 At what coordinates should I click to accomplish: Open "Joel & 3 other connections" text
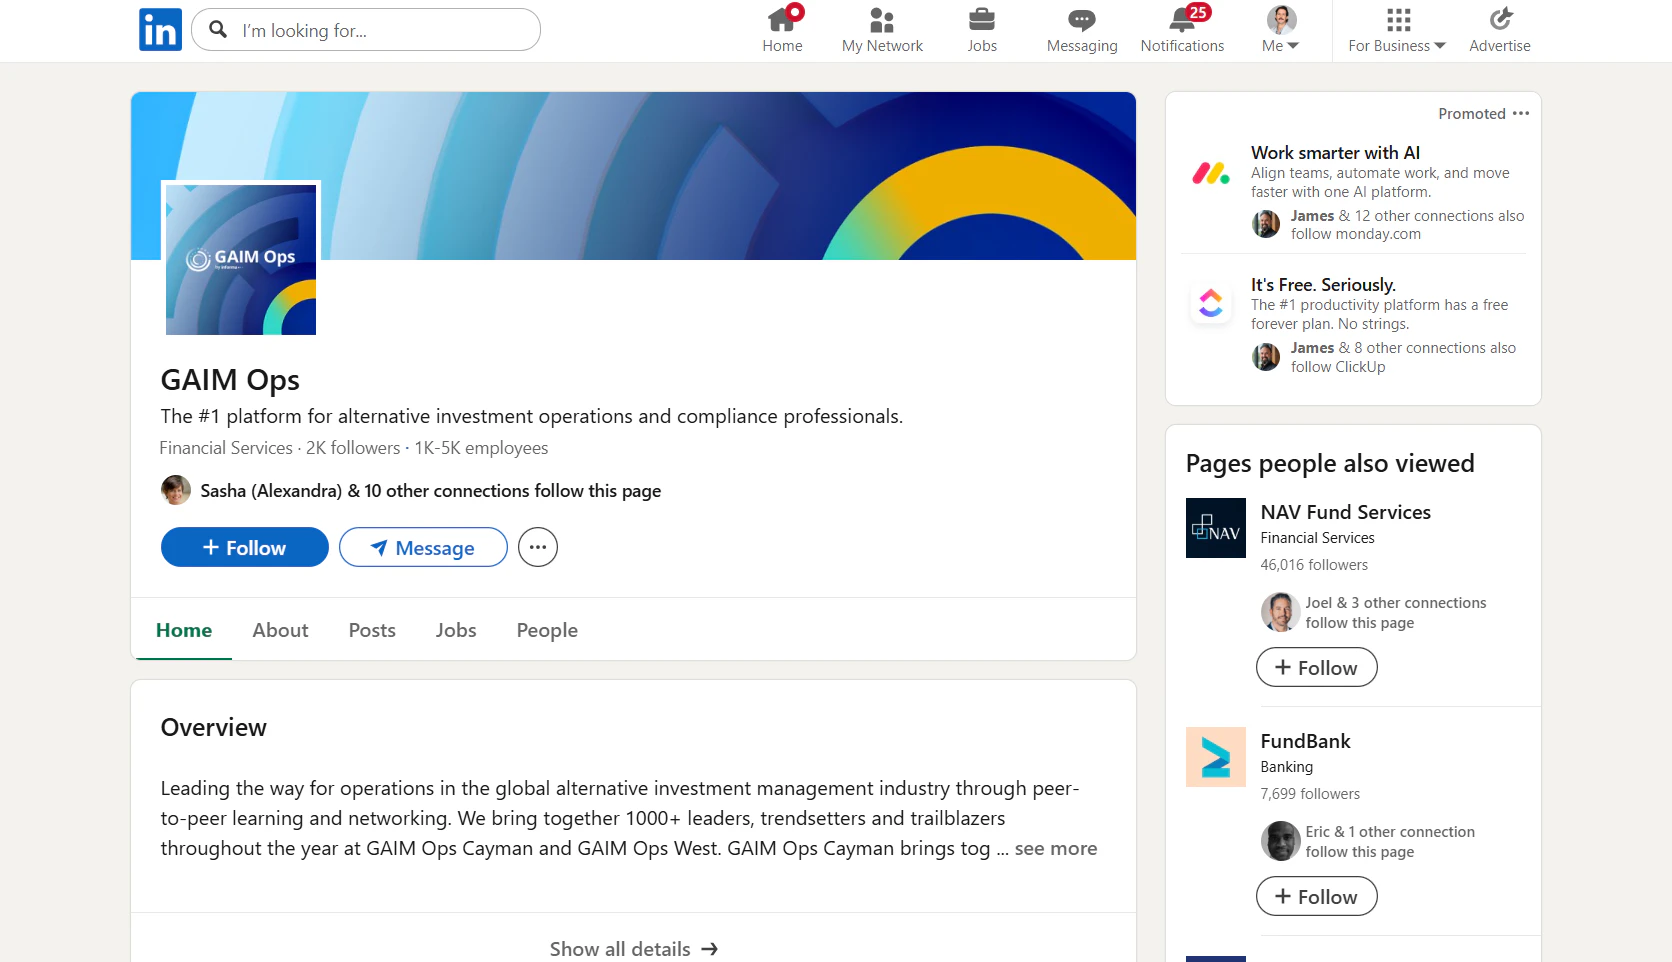[x=1396, y=603]
